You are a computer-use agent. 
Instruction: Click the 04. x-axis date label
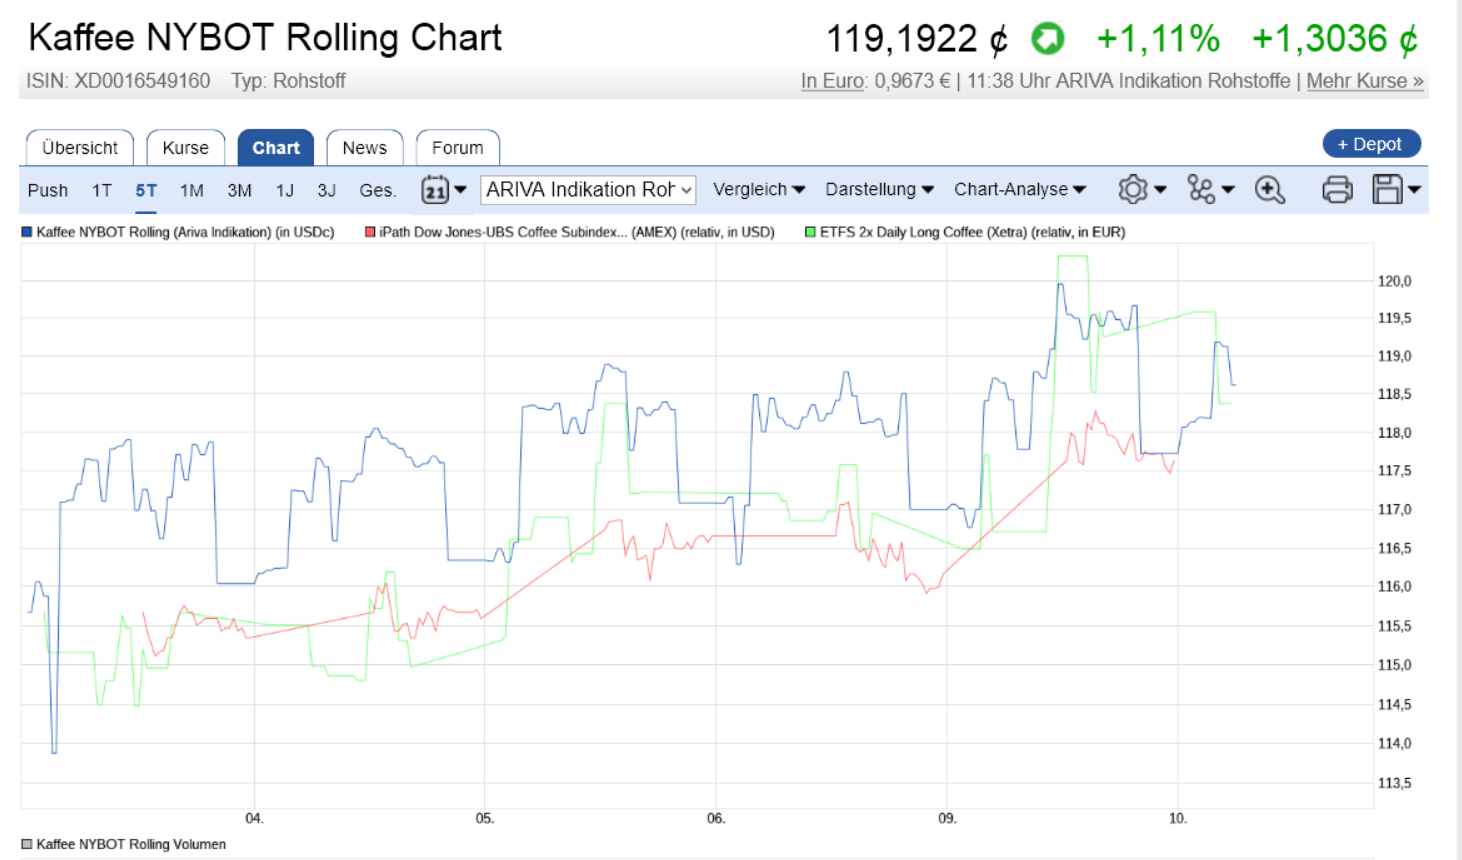[x=255, y=818]
